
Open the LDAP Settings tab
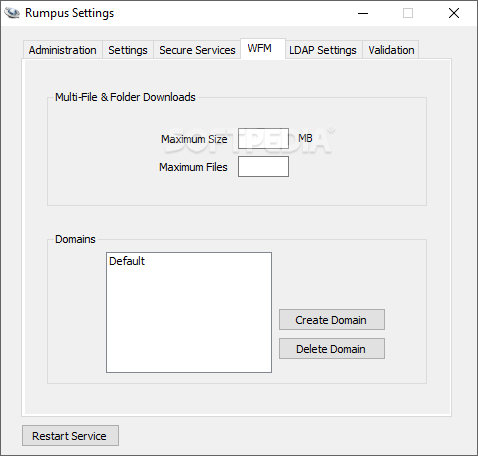click(323, 50)
